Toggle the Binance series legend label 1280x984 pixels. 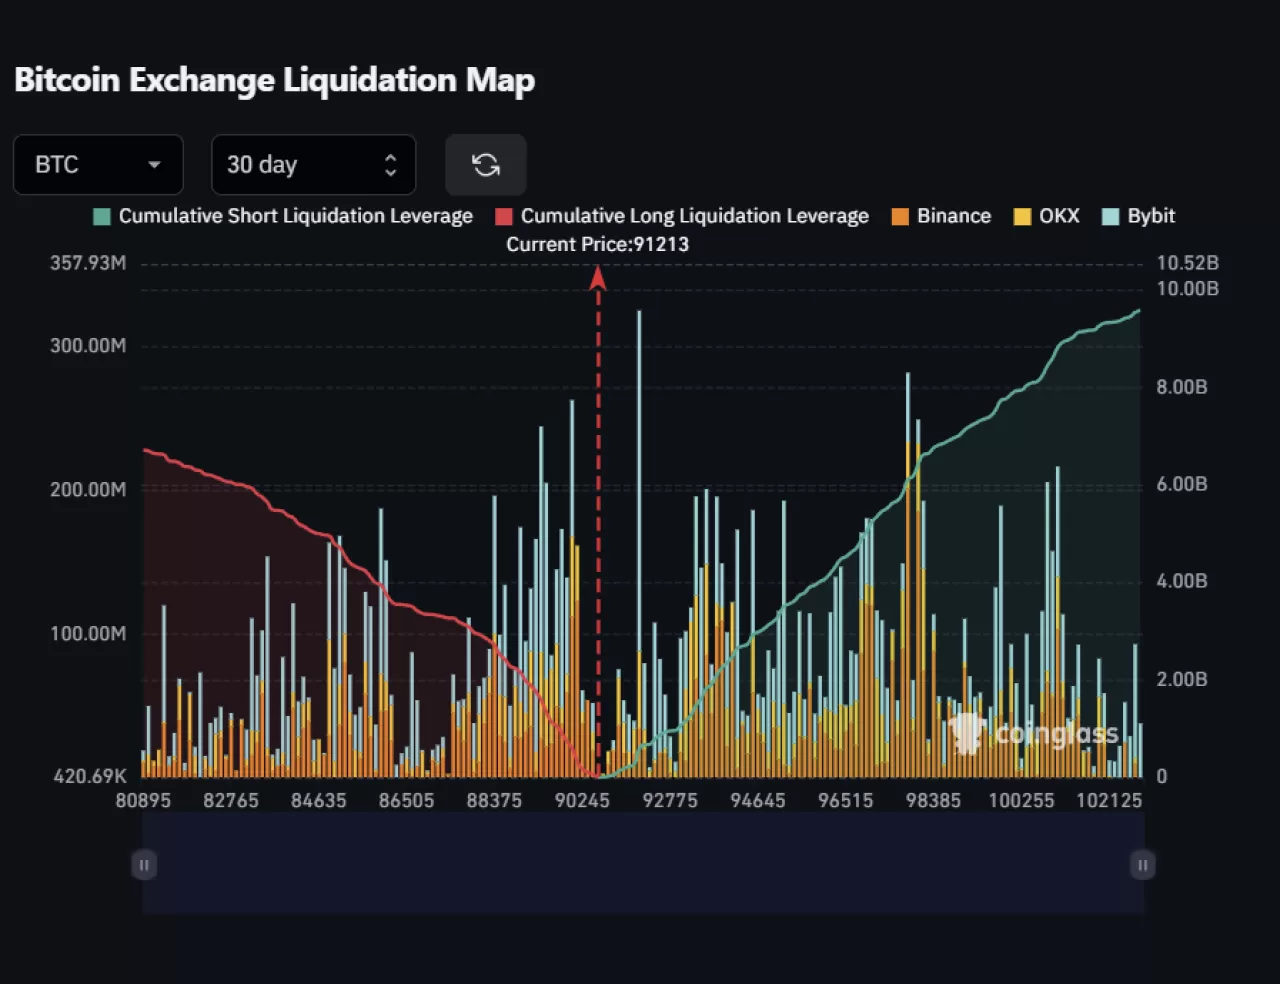(953, 216)
